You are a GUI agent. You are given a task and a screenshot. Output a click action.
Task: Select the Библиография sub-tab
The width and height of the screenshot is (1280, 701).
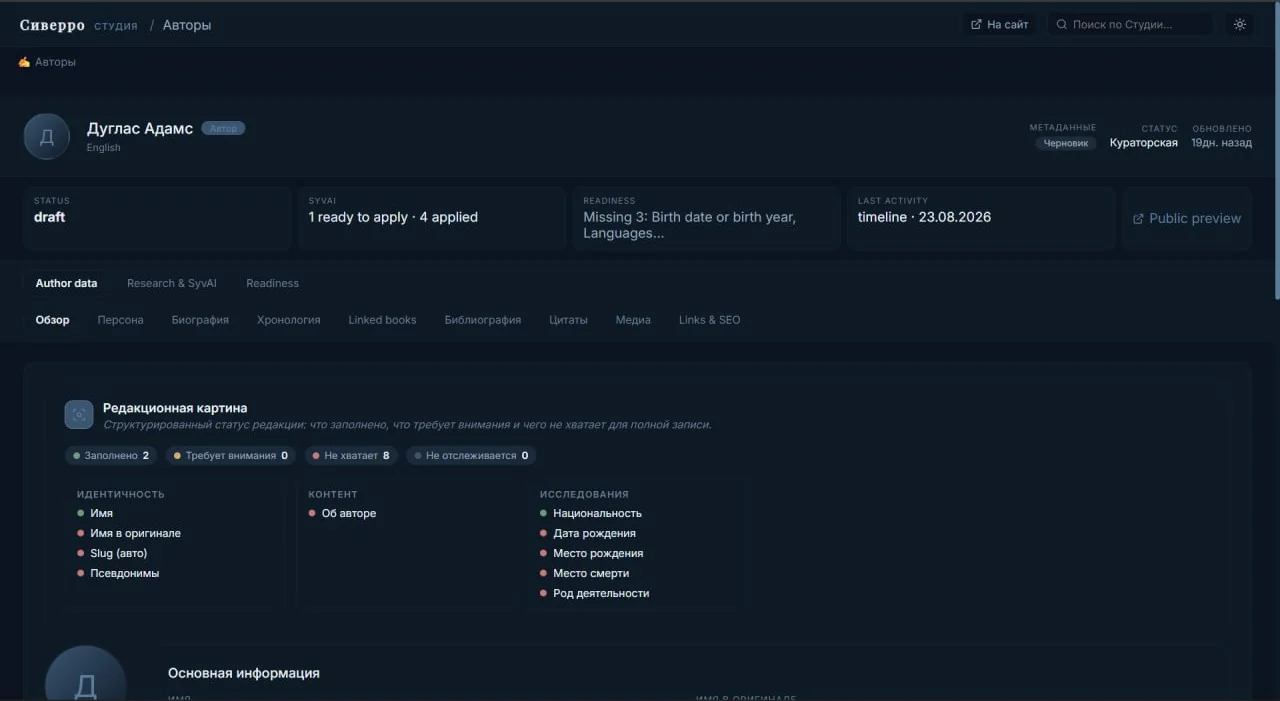(483, 320)
